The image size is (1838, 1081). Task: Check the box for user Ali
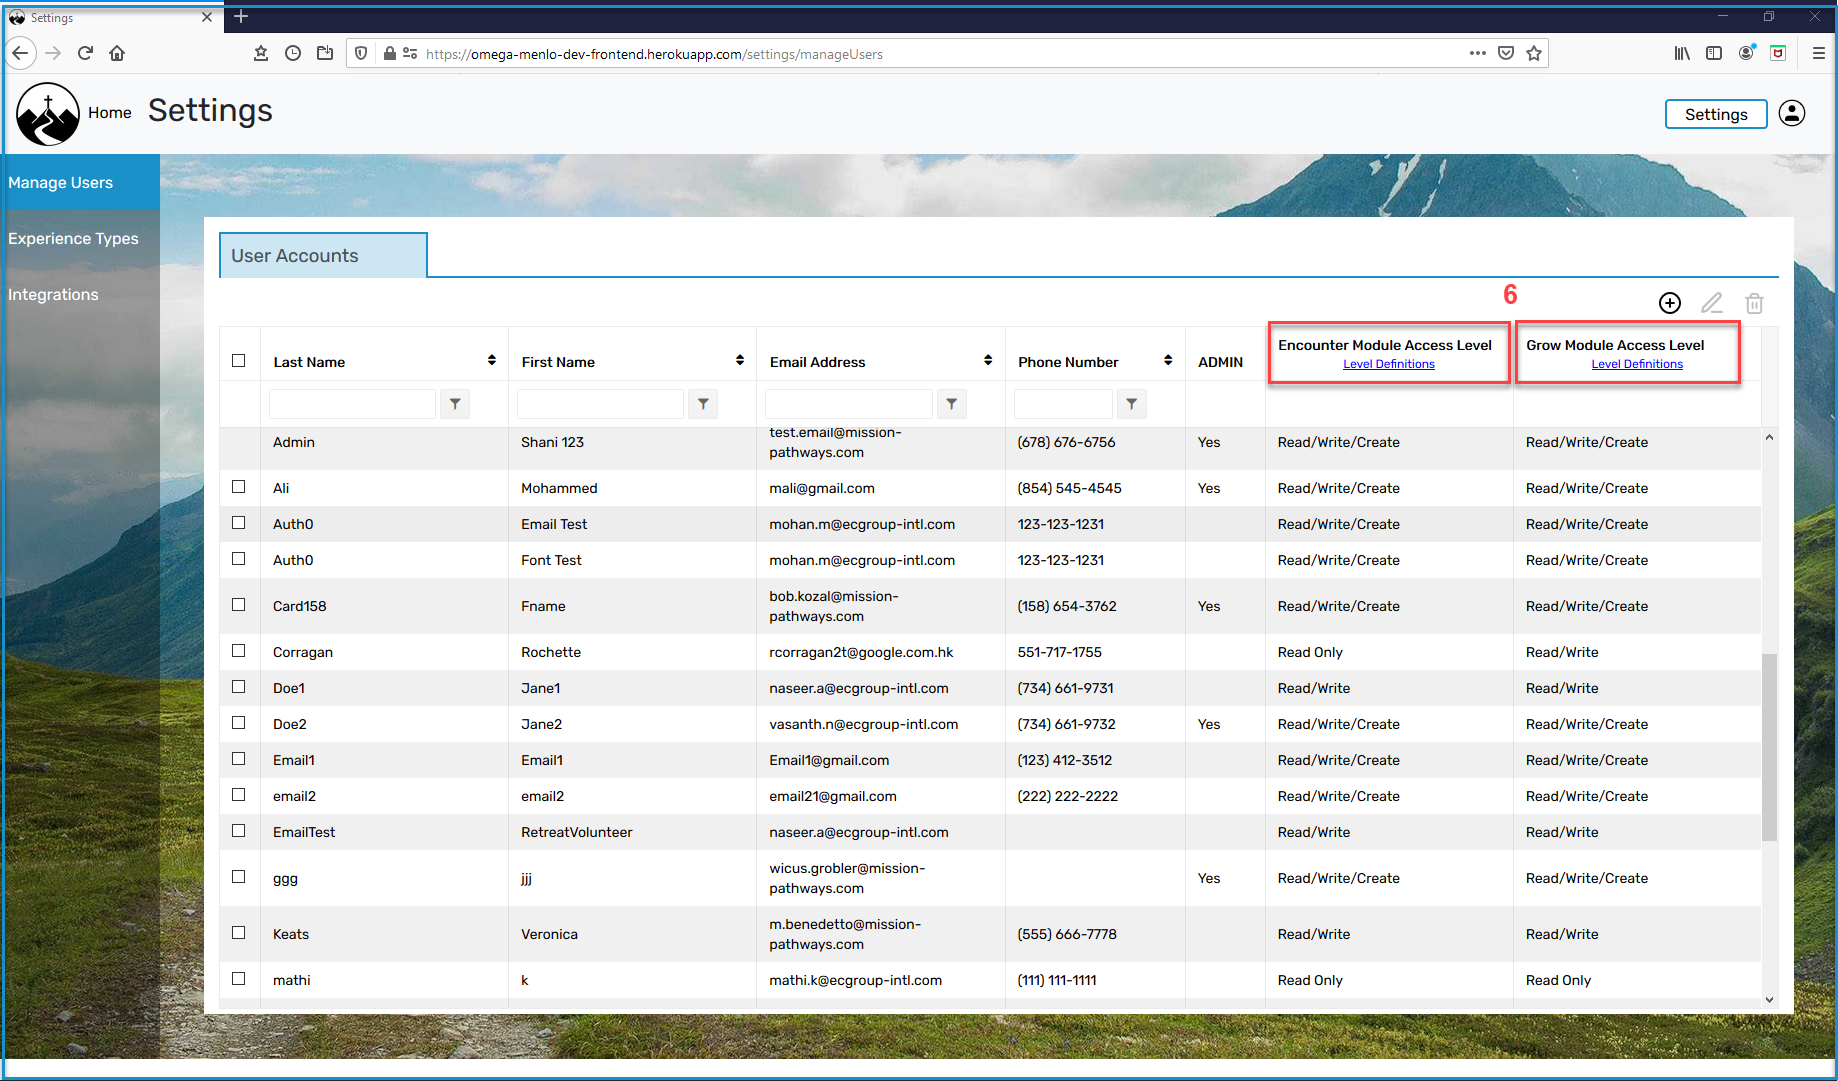pyautogui.click(x=238, y=487)
